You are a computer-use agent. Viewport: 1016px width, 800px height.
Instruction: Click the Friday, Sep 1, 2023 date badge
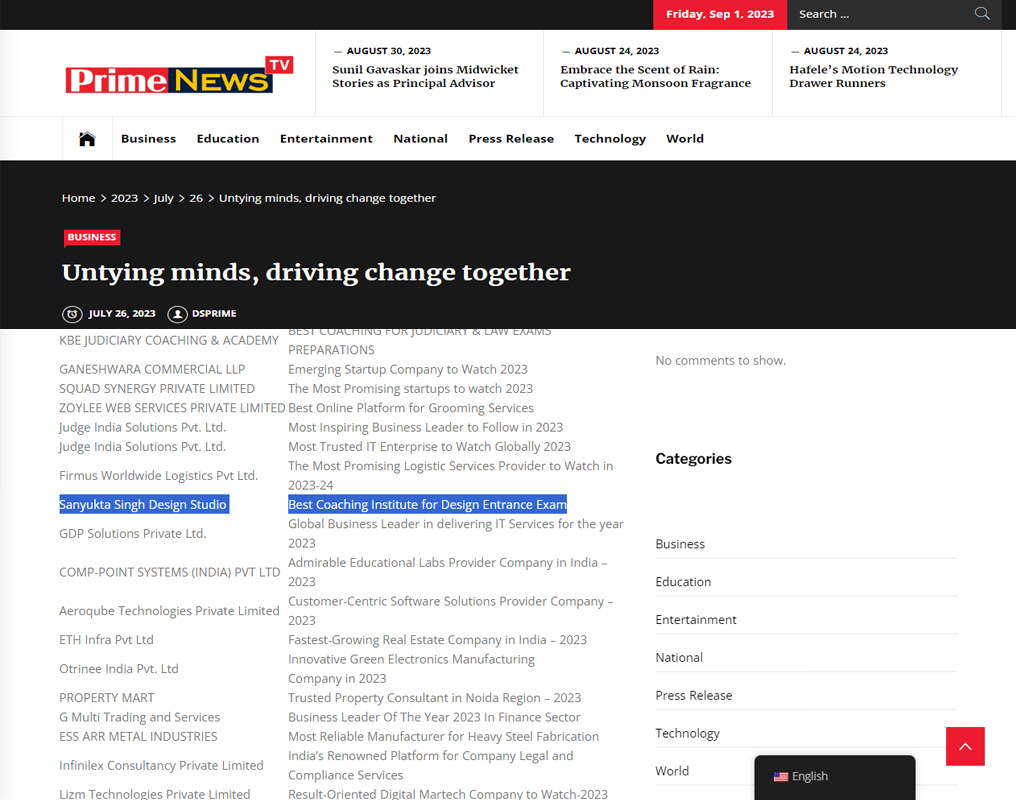tap(720, 14)
